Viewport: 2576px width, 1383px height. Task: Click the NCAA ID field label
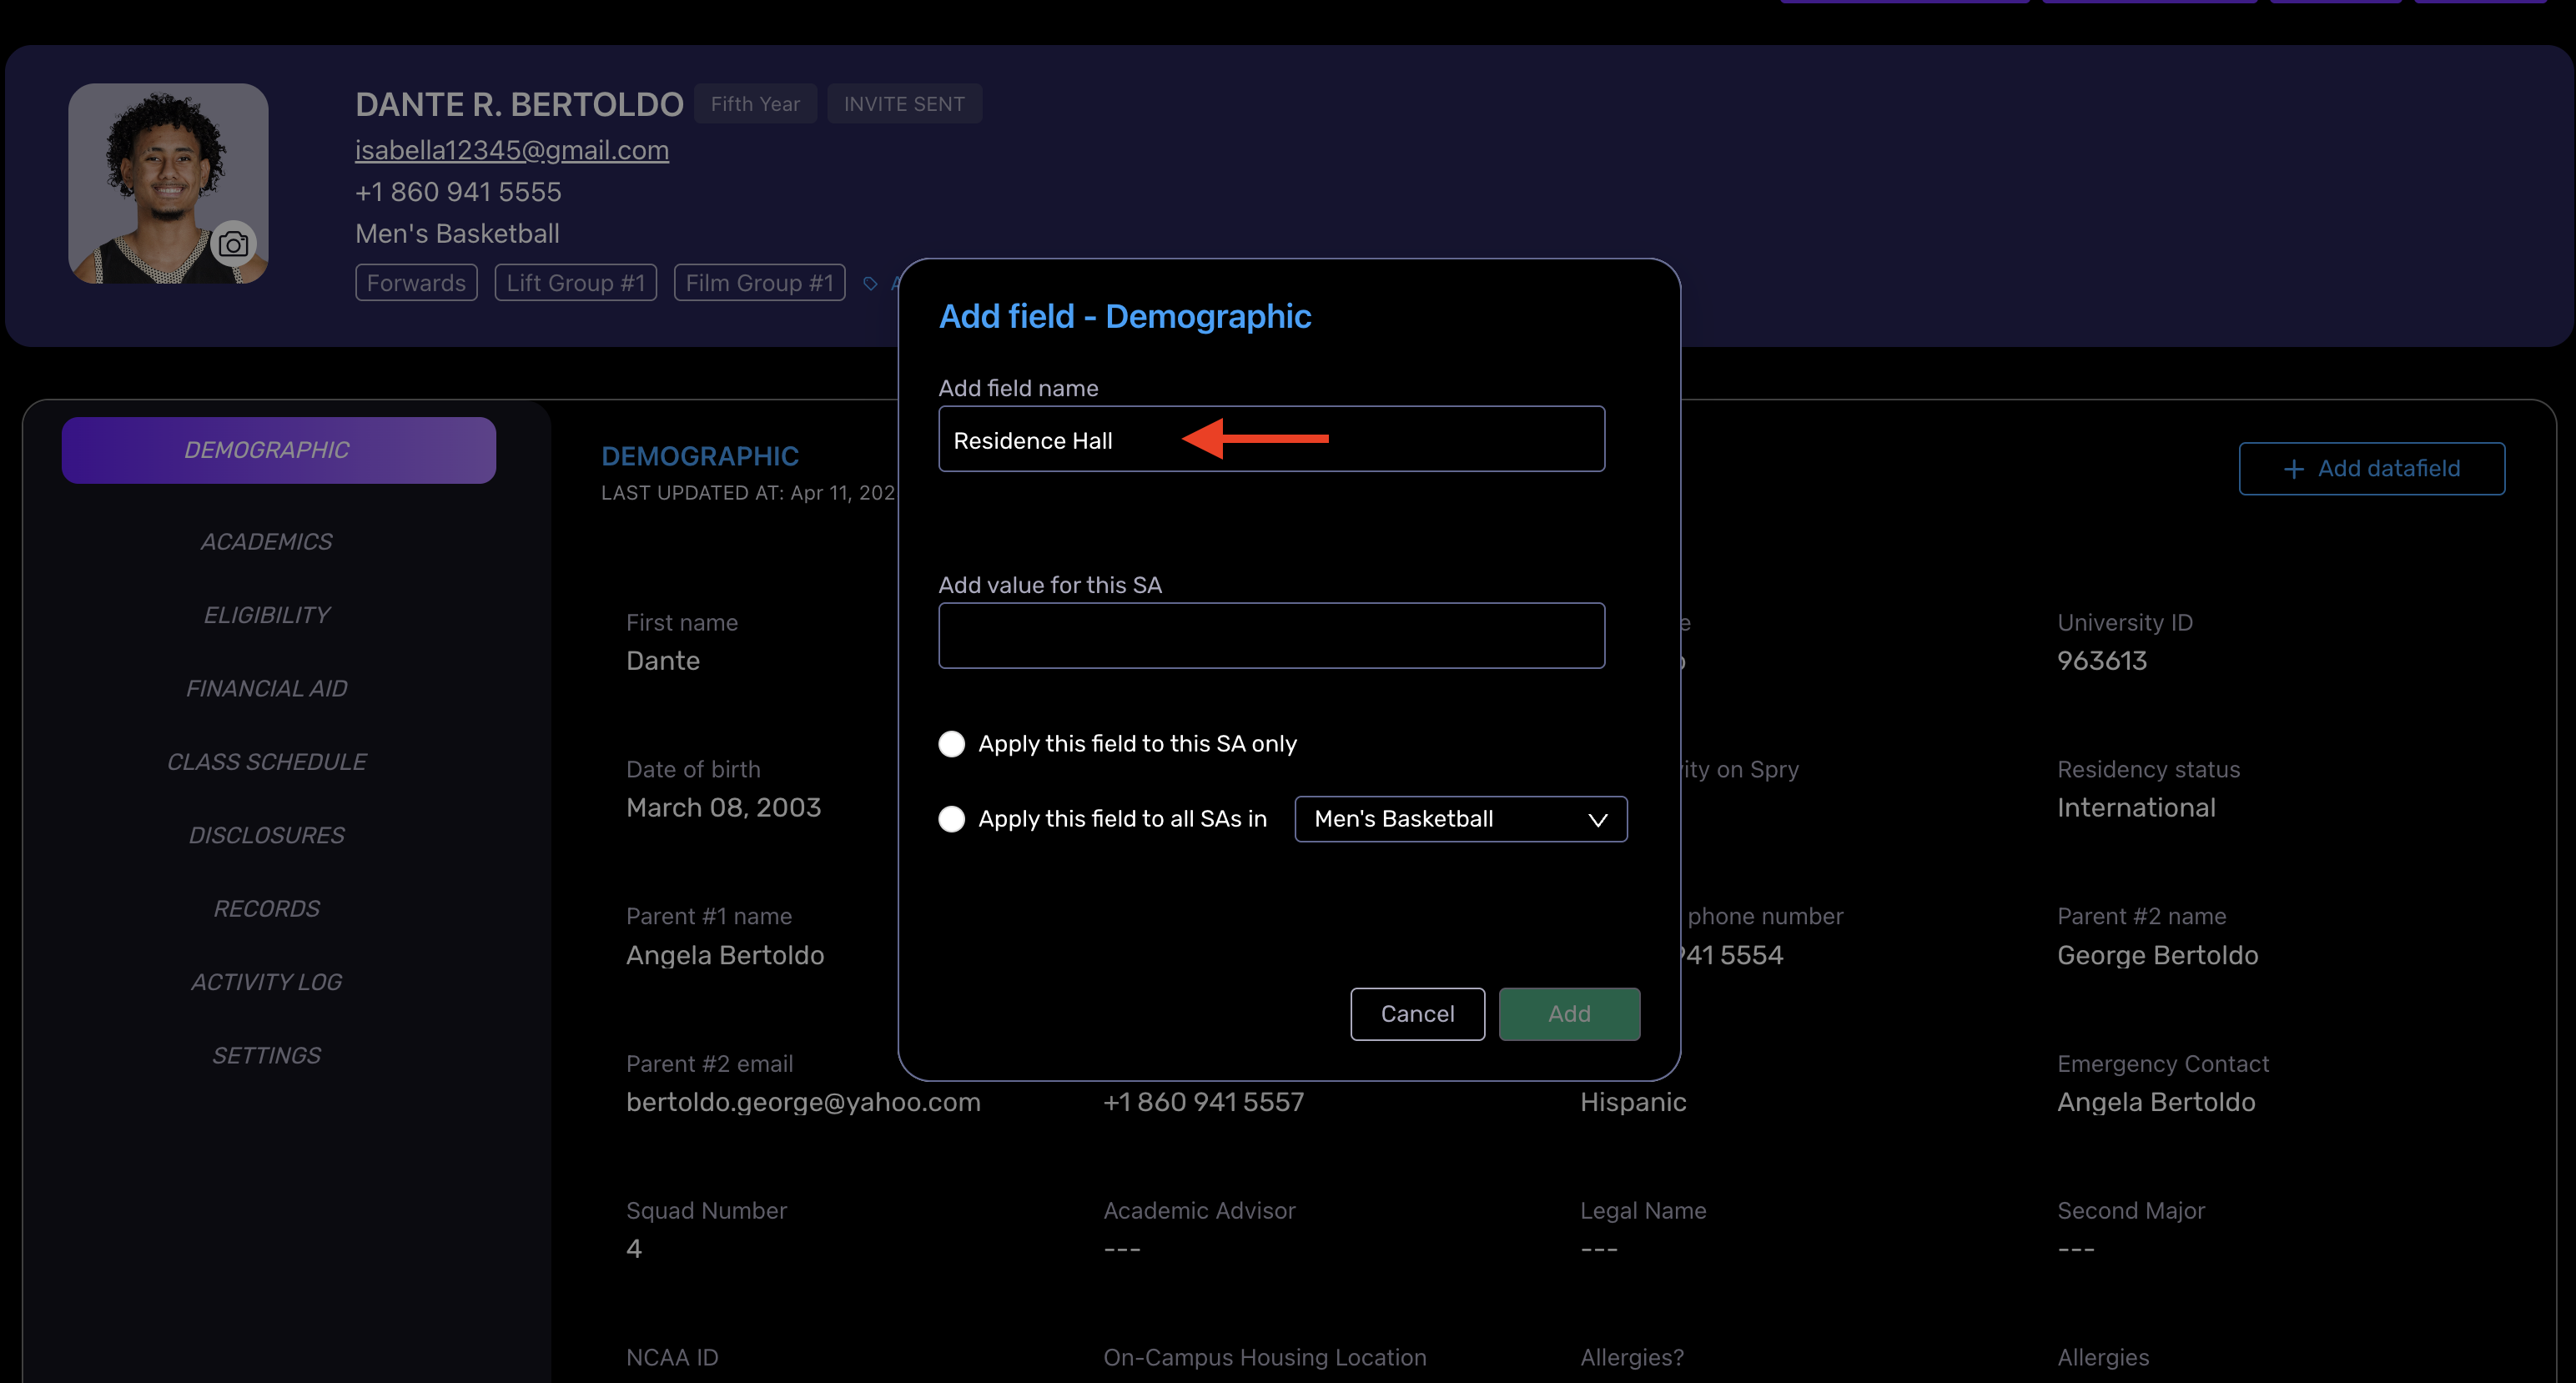[x=672, y=1358]
